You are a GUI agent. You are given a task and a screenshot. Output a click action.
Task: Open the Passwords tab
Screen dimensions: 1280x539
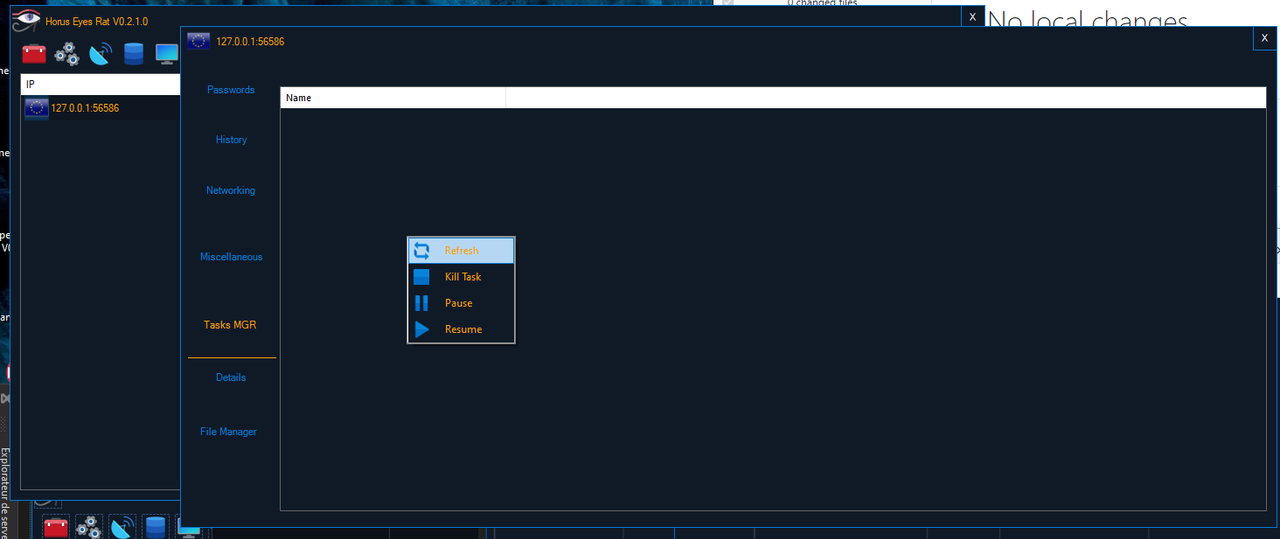tap(231, 90)
